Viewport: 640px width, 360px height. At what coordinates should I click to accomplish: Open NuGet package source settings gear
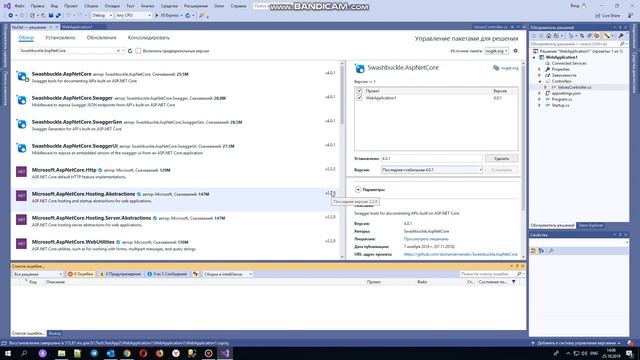coord(516,51)
